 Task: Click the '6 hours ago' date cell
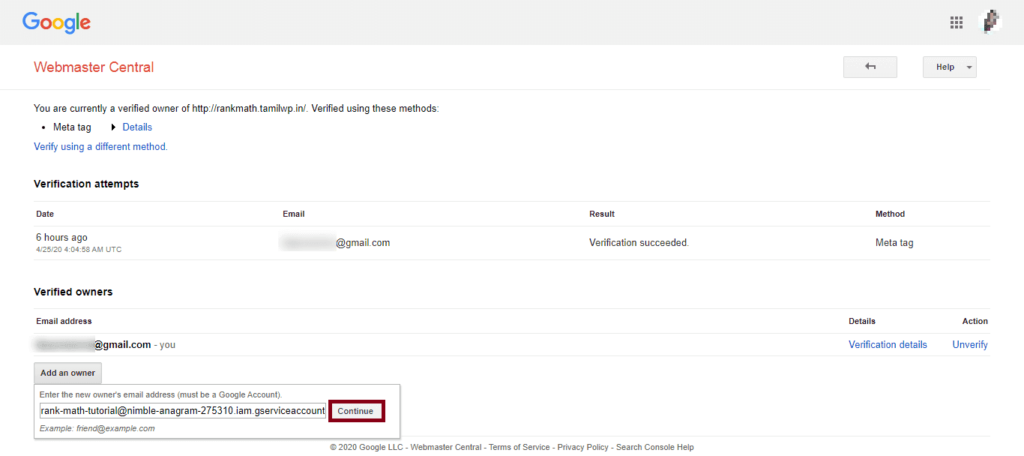tap(62, 237)
